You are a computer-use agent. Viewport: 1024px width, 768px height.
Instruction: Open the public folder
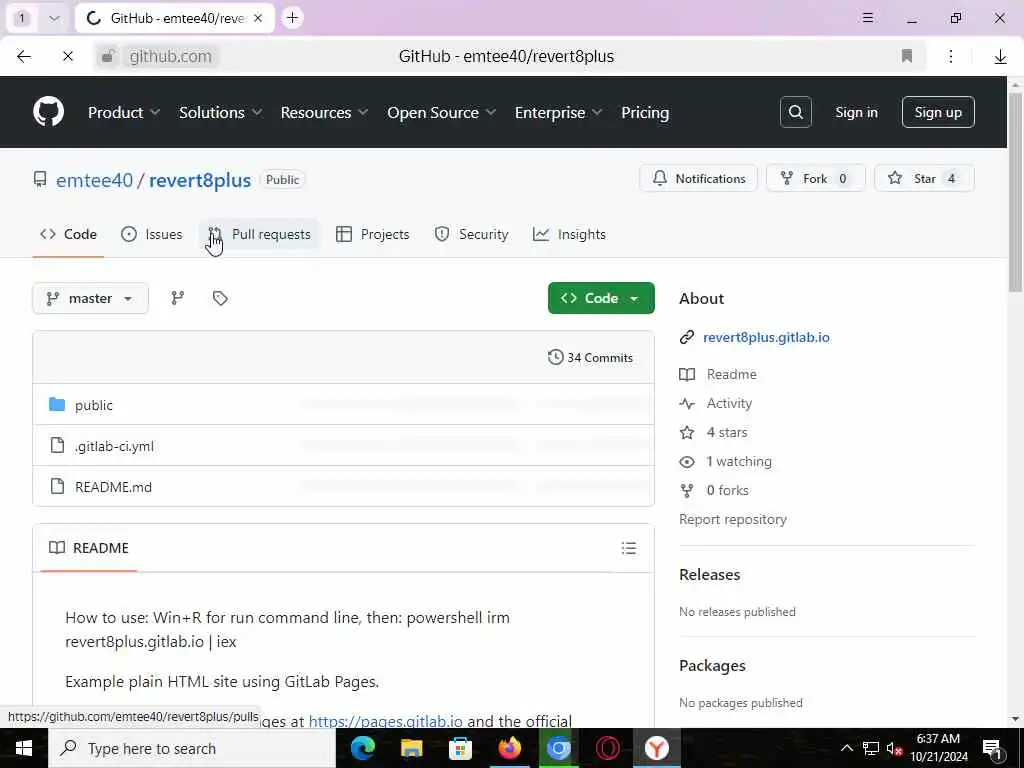[93, 406]
